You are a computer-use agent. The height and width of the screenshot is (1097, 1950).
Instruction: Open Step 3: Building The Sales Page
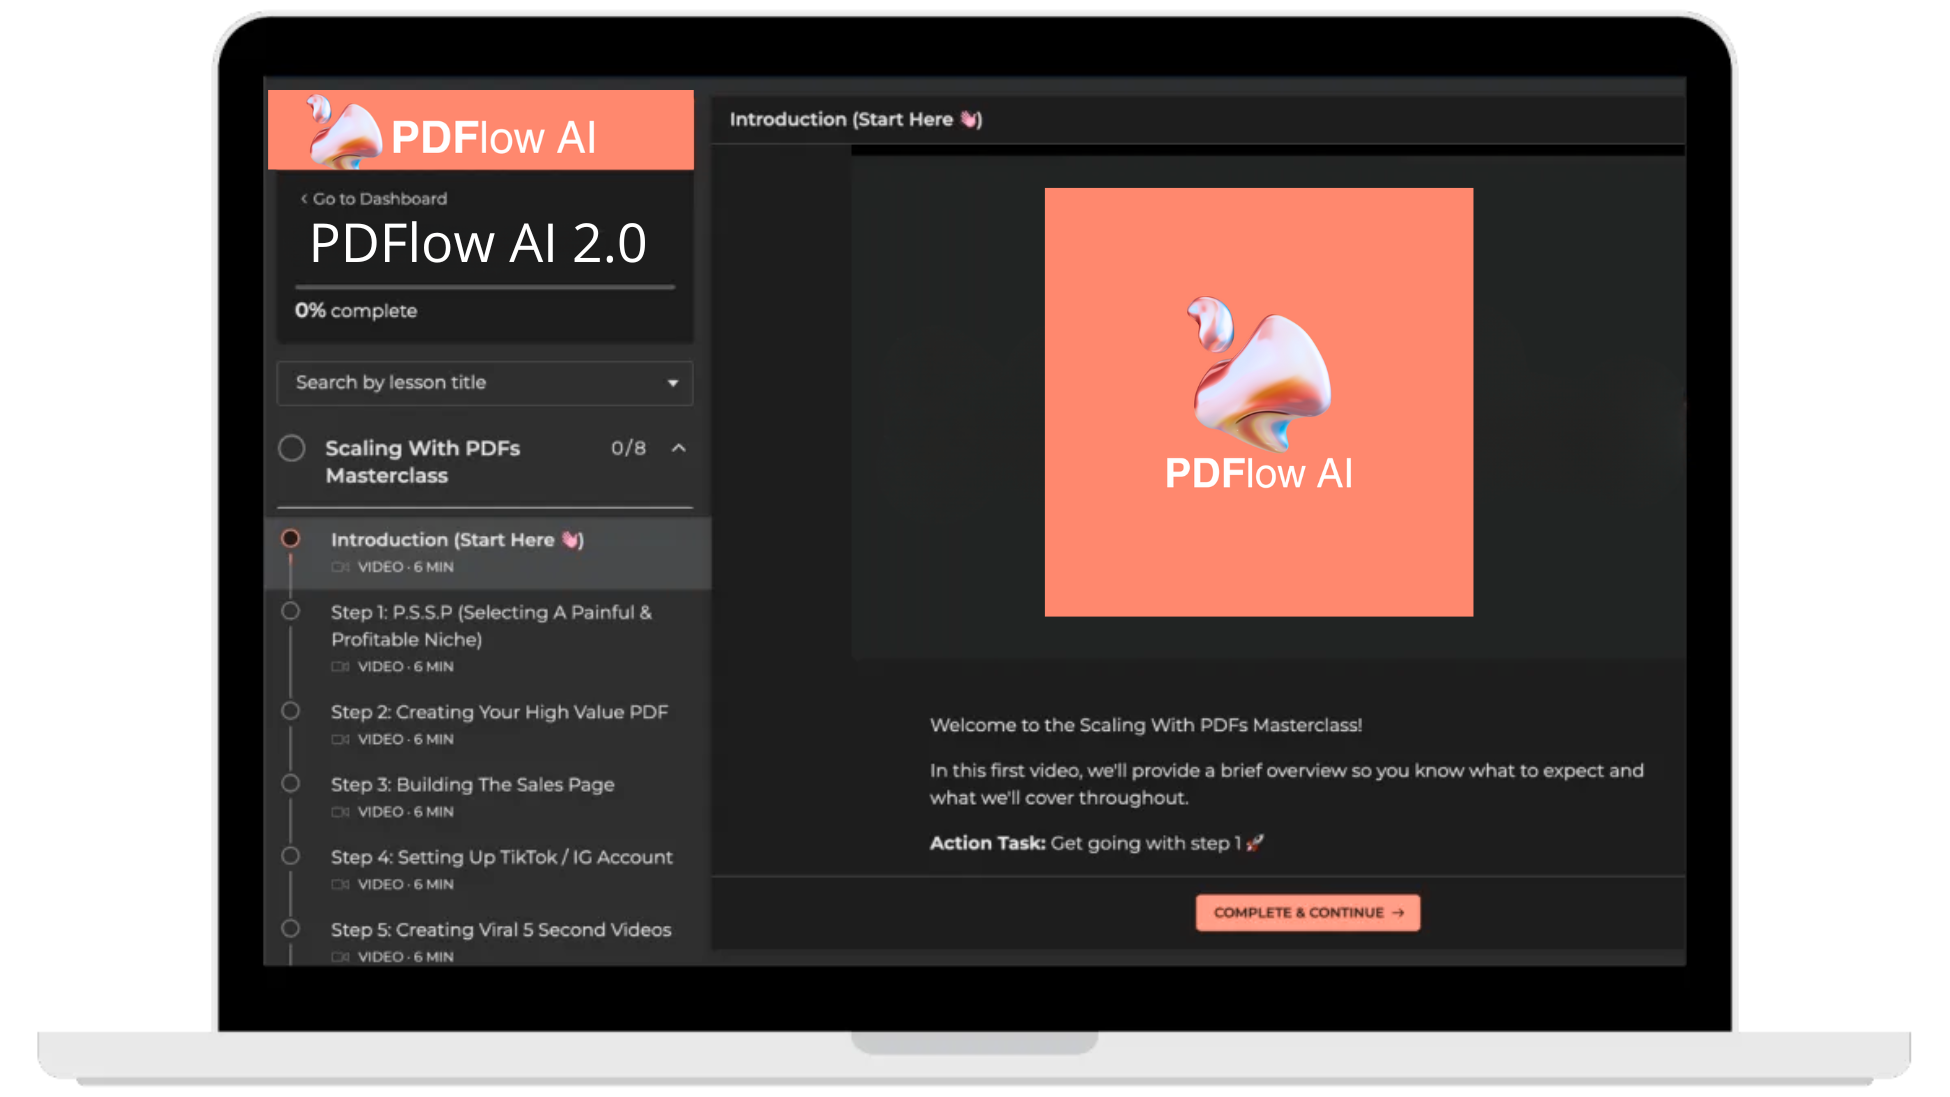[472, 785]
